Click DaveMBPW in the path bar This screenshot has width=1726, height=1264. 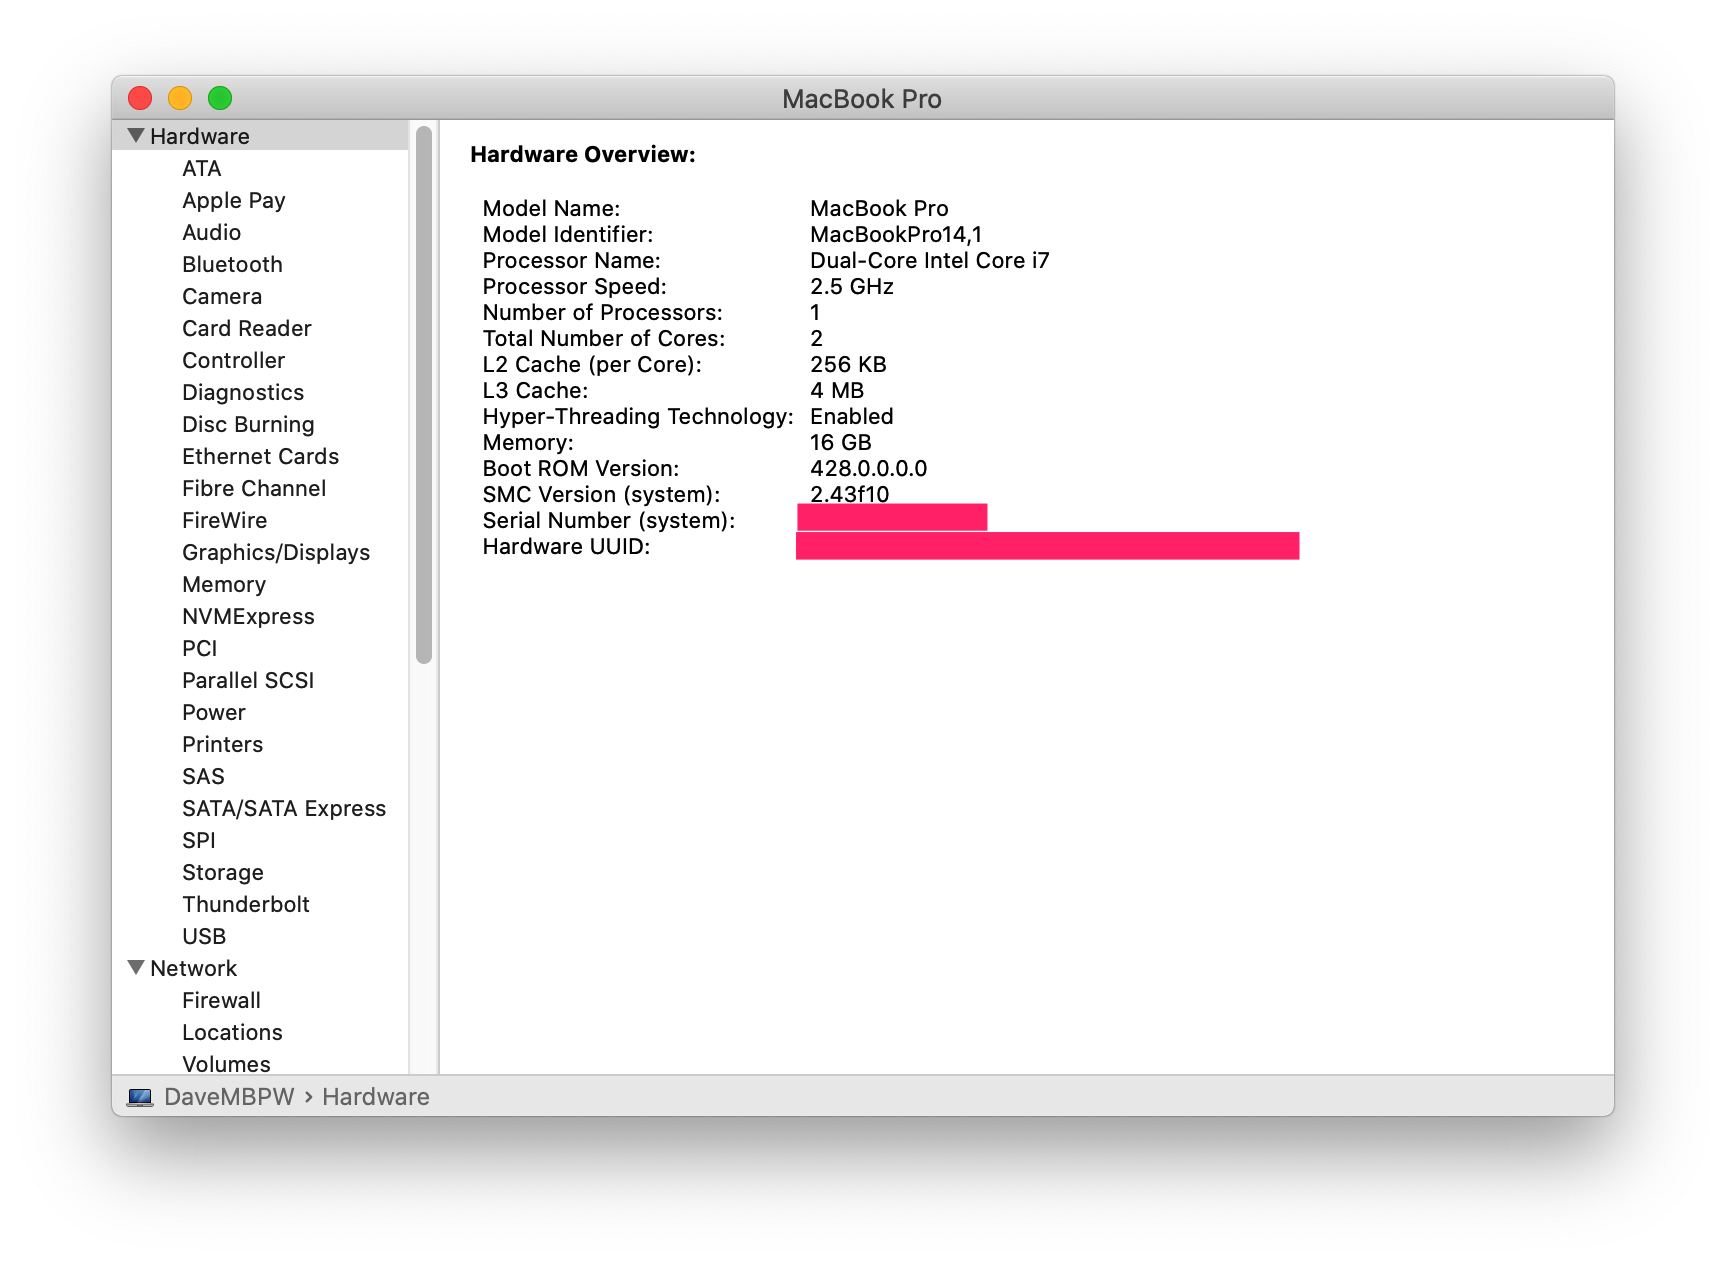coord(229,1097)
